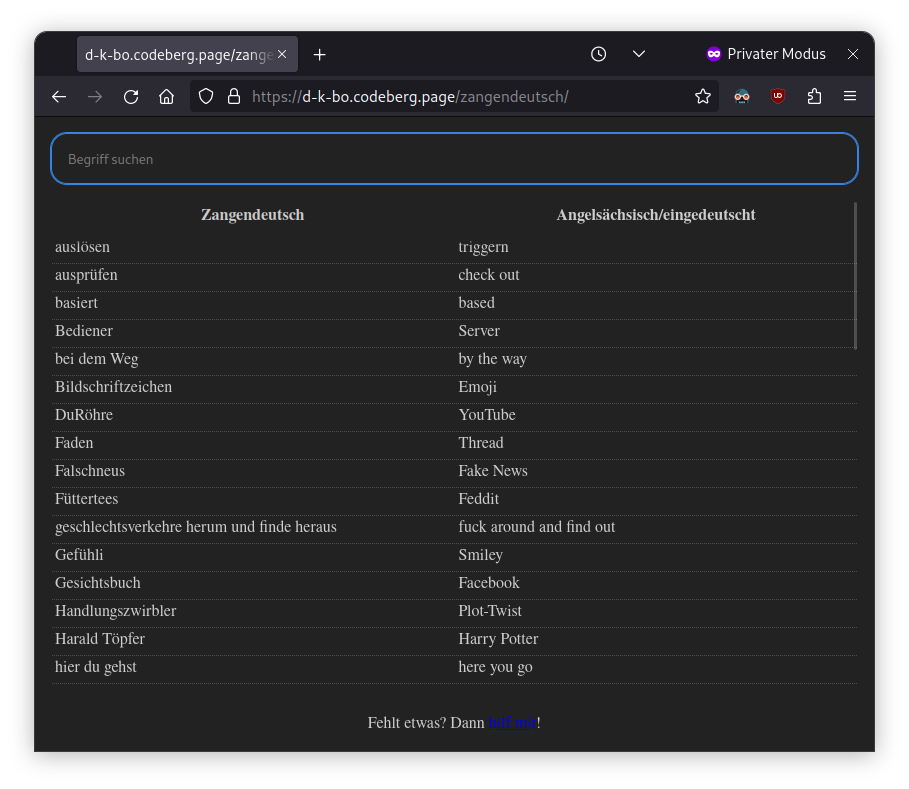Expand the list all tabs chevron
Image resolution: width=909 pixels, height=789 pixels.
(639, 54)
